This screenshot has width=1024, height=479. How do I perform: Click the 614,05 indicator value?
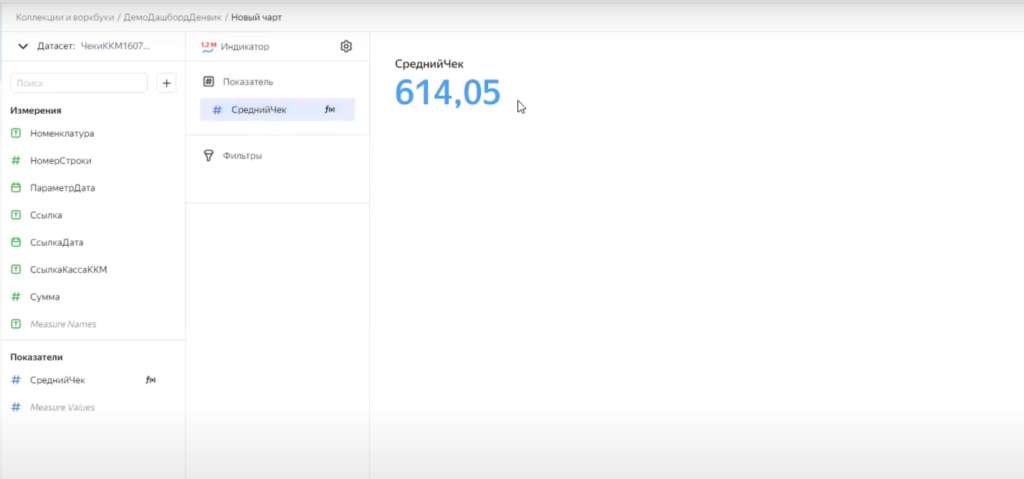point(447,92)
